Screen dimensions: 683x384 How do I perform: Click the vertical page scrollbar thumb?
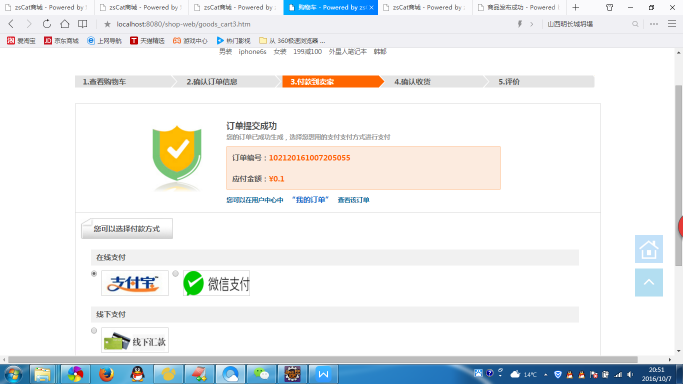679,175
